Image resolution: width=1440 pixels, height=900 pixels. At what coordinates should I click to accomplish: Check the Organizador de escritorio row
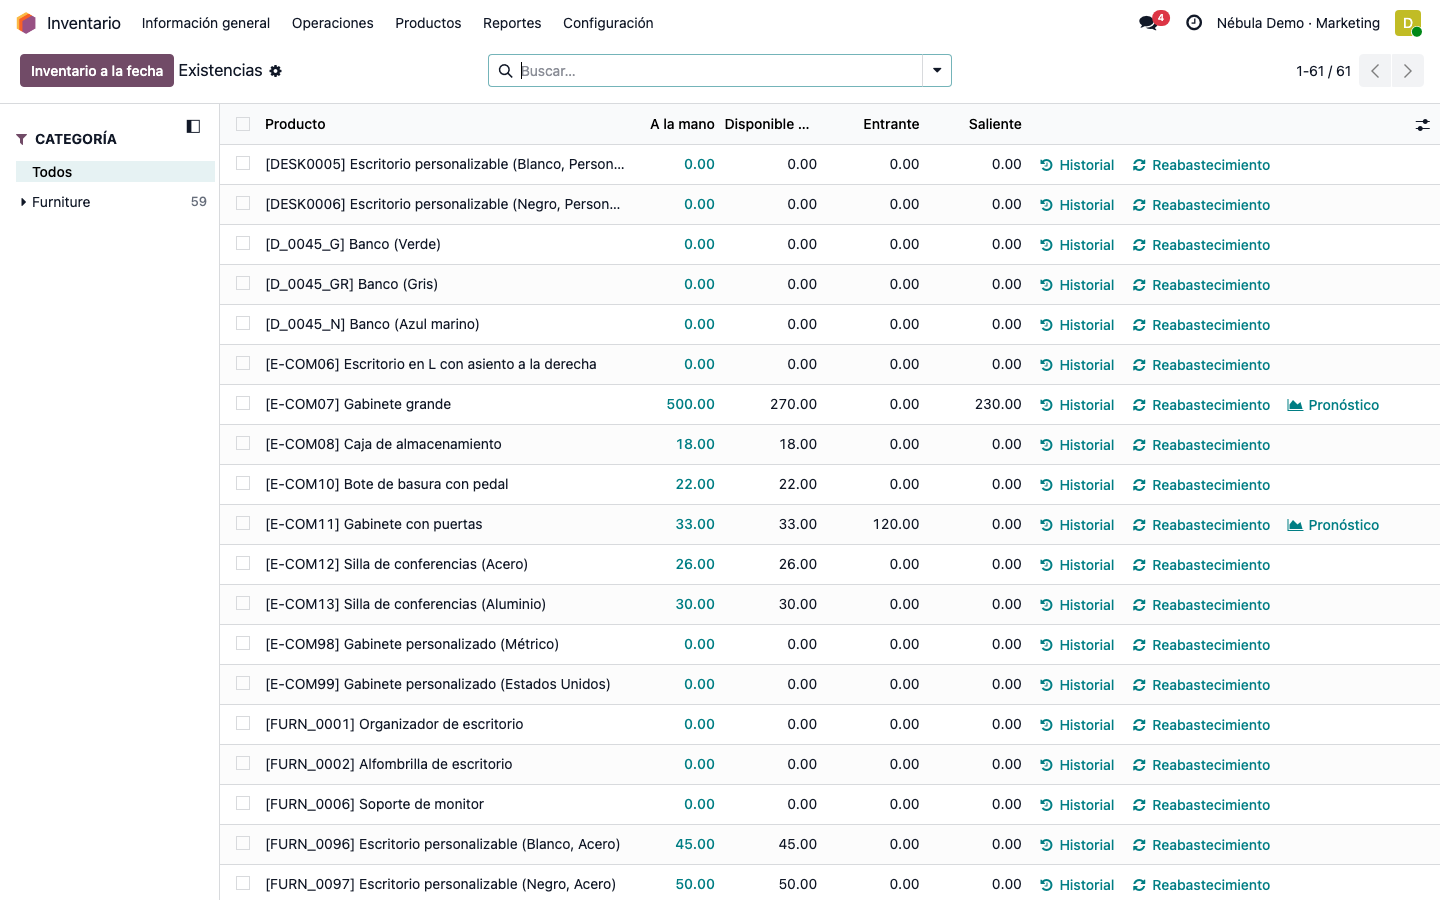pos(243,723)
